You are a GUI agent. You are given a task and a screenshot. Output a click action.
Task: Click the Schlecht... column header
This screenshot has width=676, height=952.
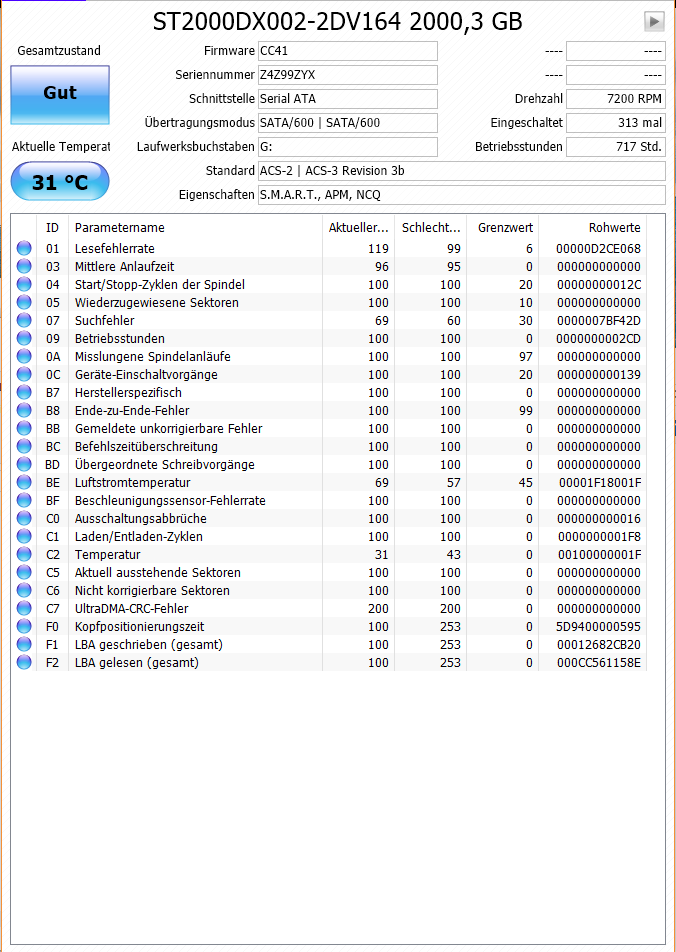pos(431,228)
